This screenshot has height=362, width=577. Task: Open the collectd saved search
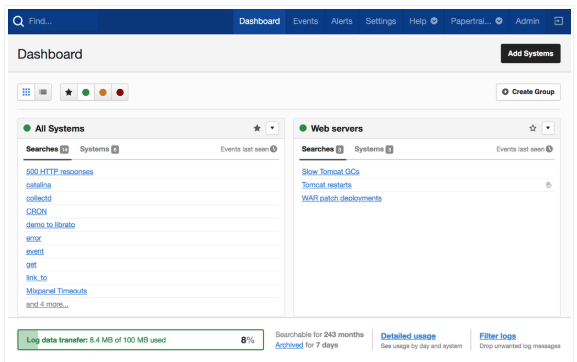[39, 198]
